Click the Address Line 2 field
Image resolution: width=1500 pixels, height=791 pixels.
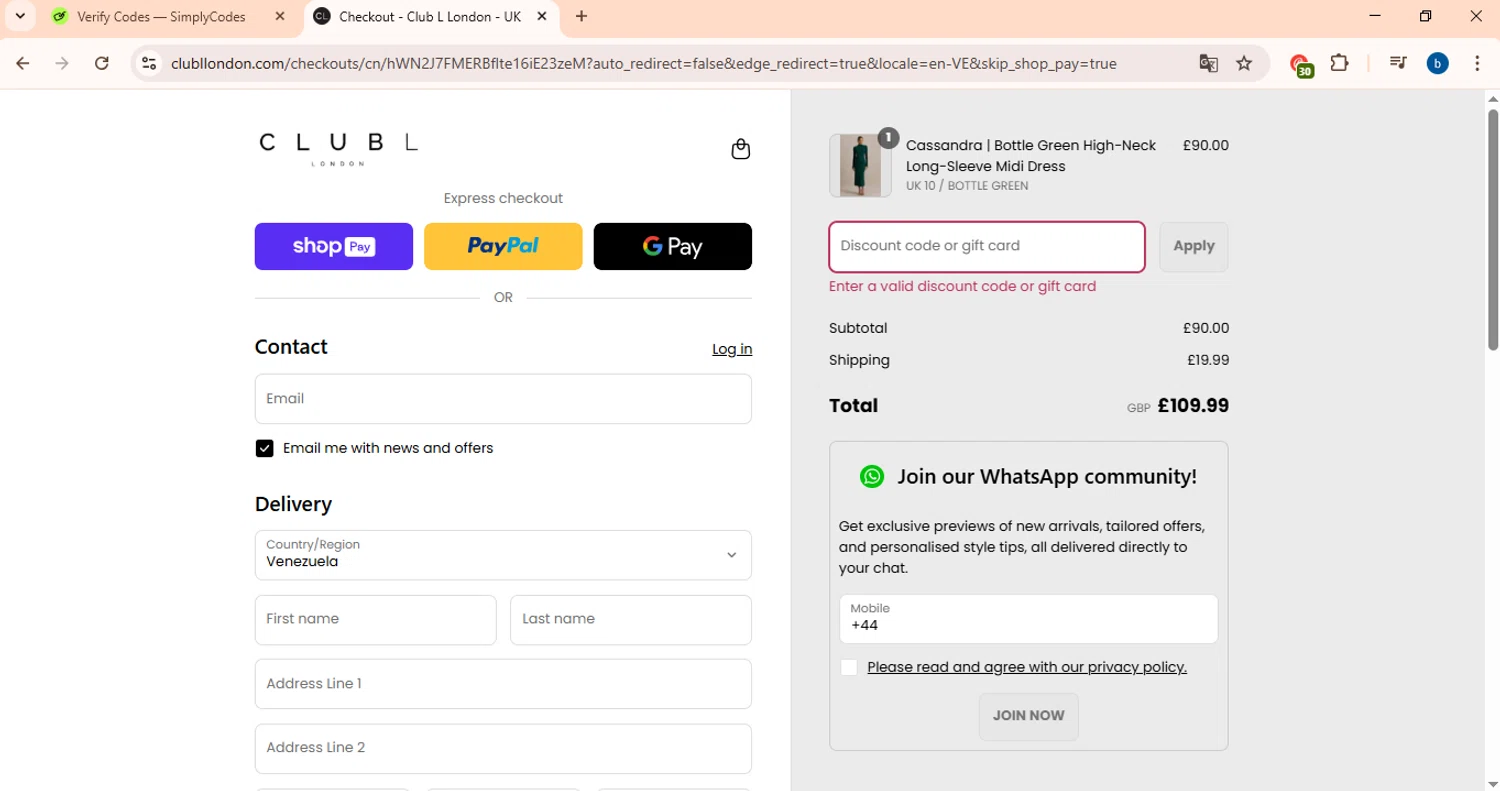[503, 748]
